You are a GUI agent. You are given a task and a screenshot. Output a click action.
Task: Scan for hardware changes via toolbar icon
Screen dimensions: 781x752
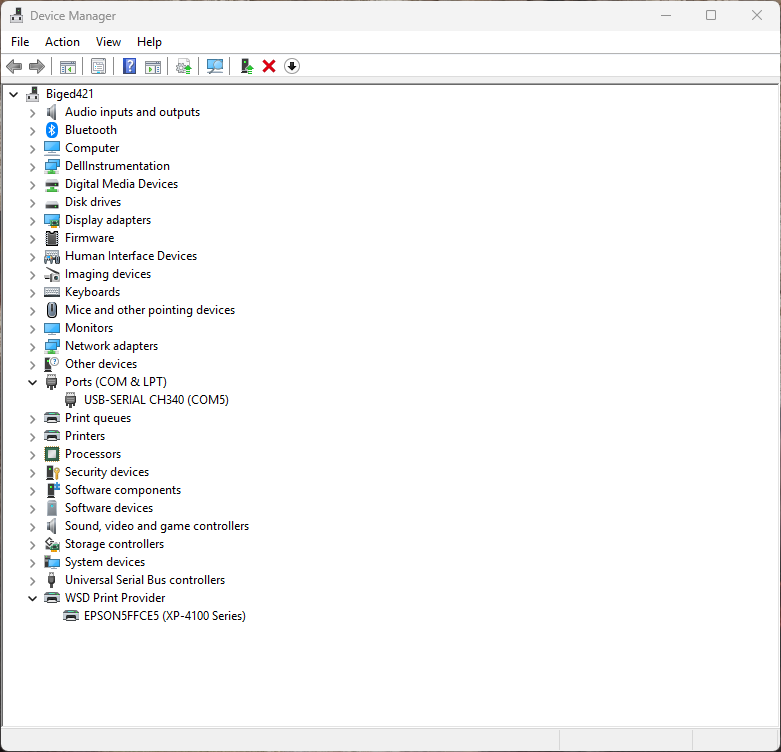pyautogui.click(x=214, y=66)
